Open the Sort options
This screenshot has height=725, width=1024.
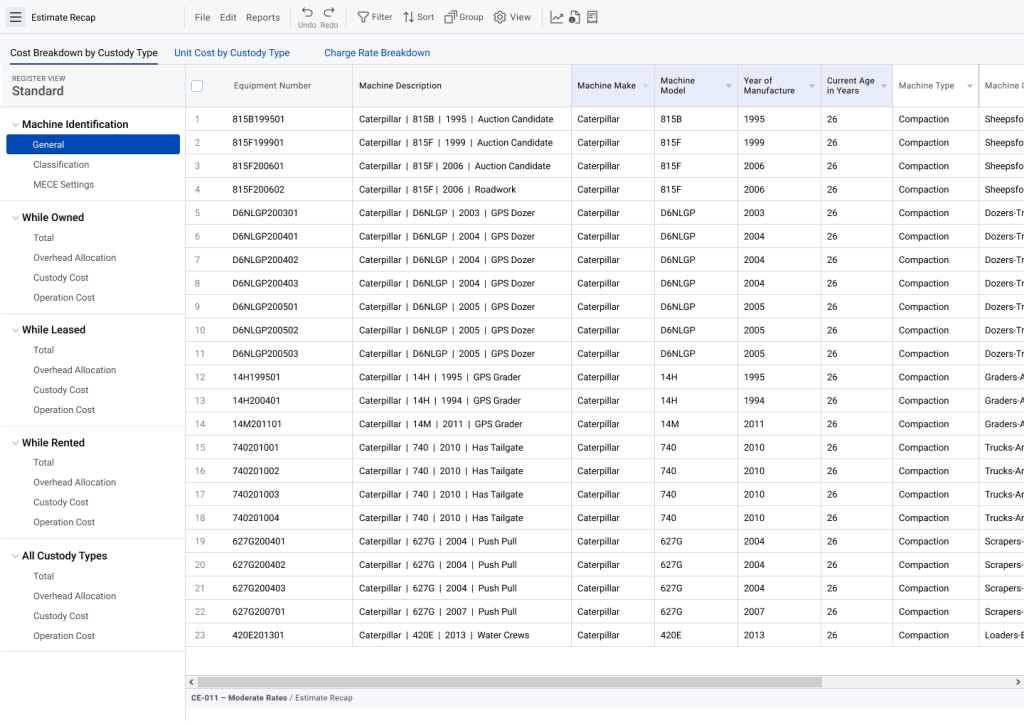point(418,17)
